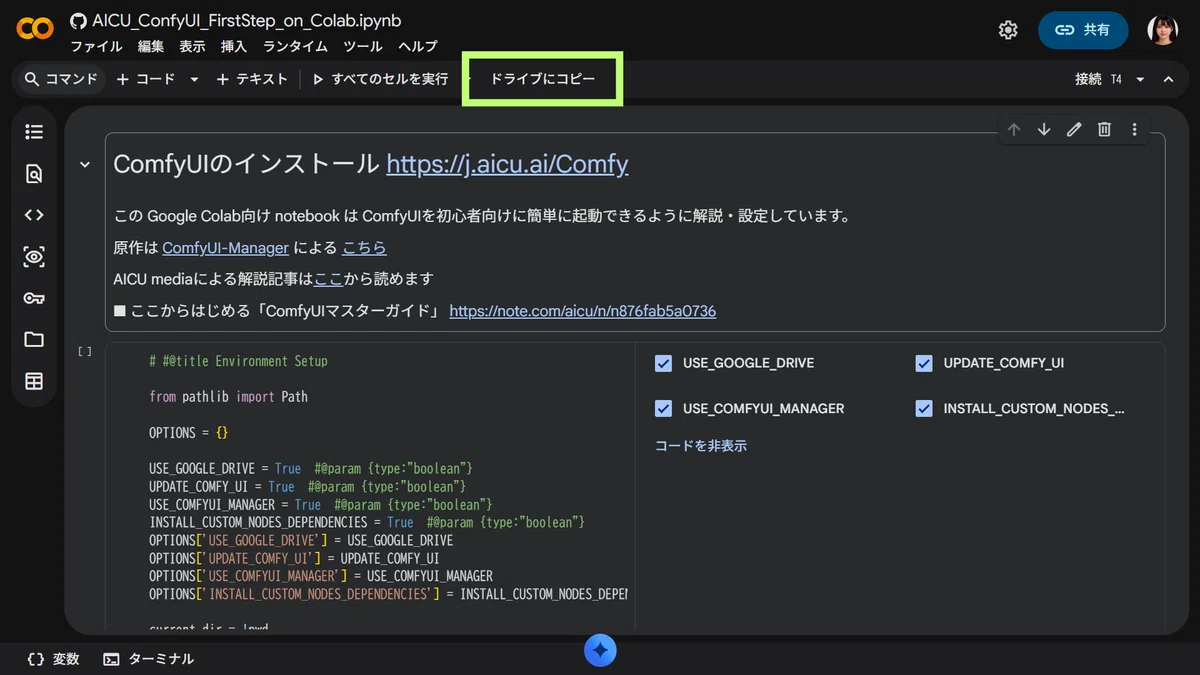The height and width of the screenshot is (675, 1200).
Task: Collapse the ComfyUIのインストール section
Action: [85, 164]
